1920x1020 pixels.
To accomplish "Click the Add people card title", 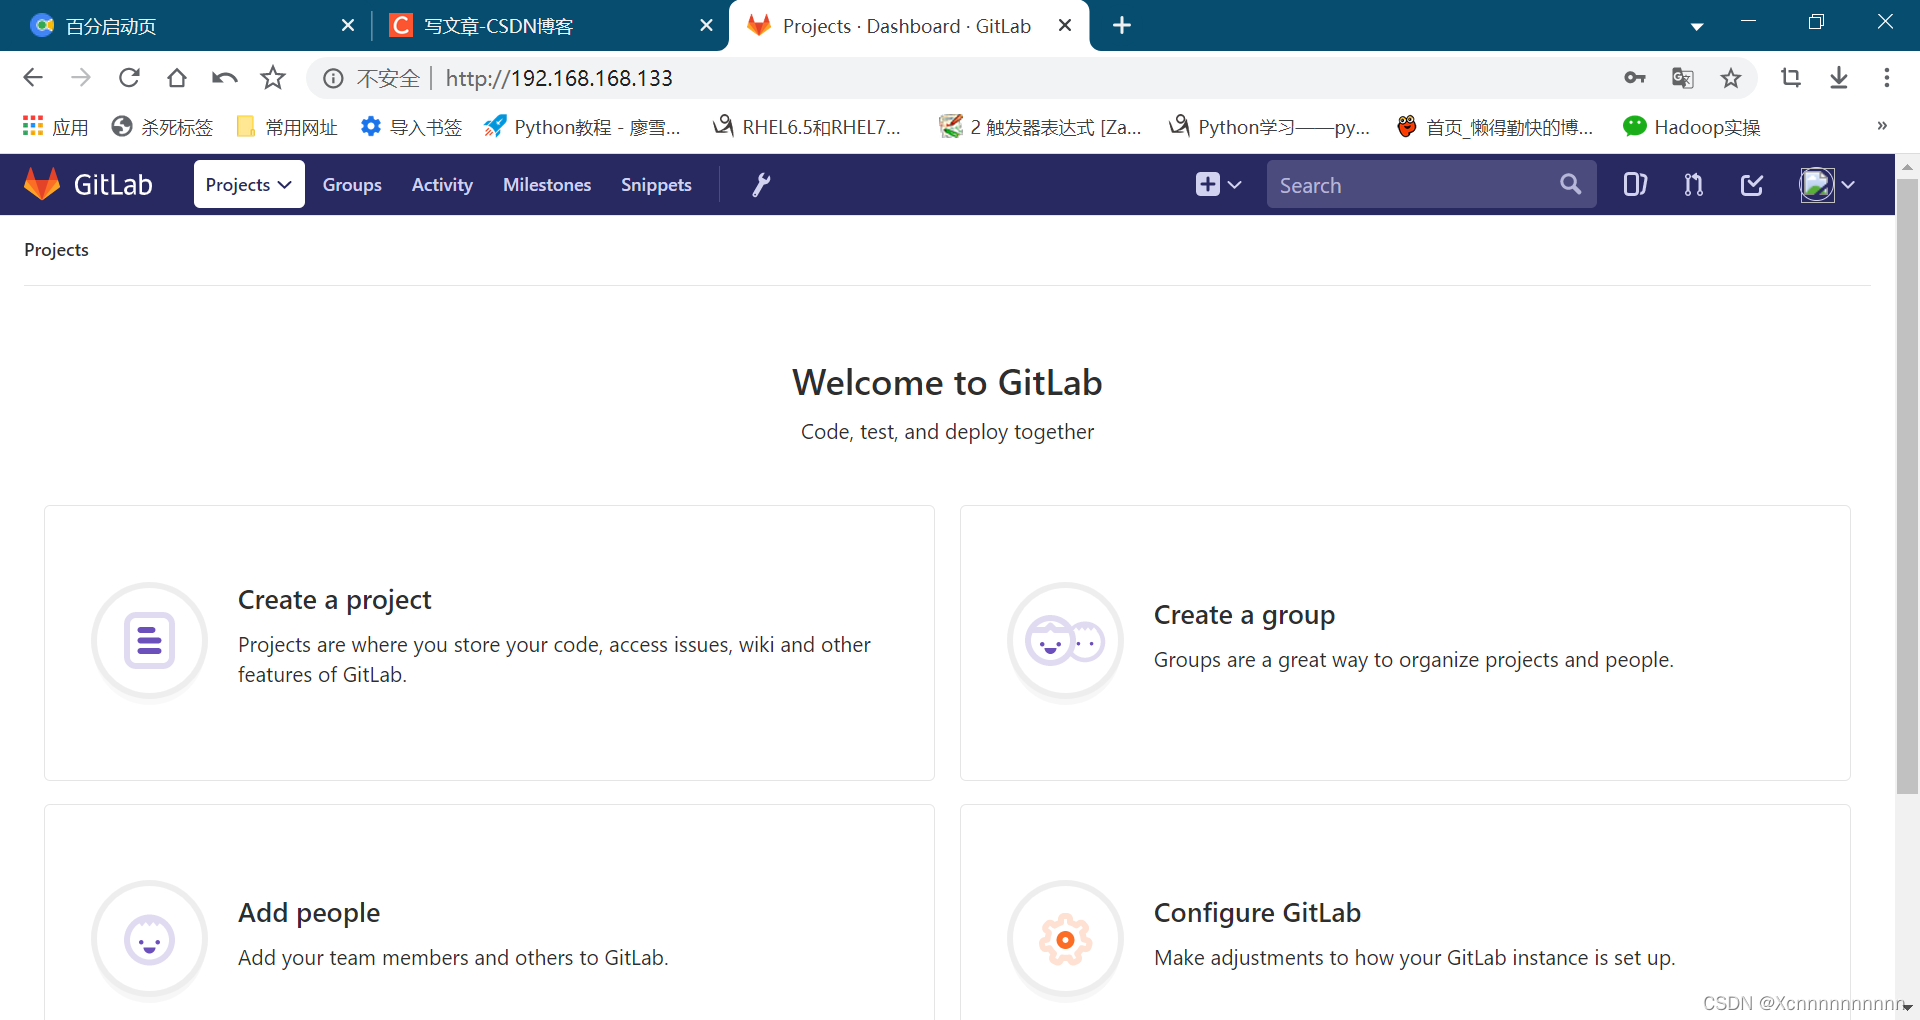I will (x=309, y=913).
